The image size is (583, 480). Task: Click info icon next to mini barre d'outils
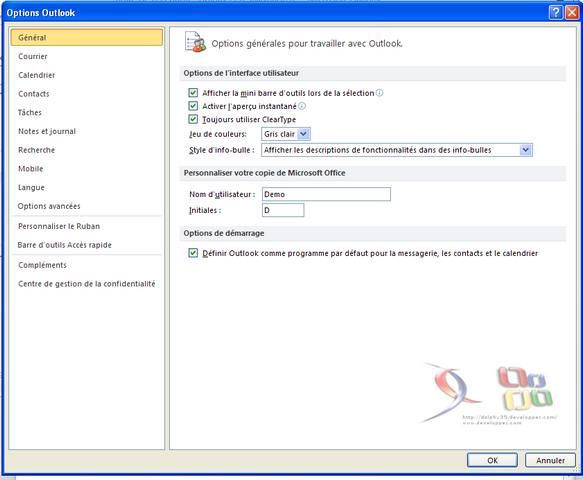(380, 93)
